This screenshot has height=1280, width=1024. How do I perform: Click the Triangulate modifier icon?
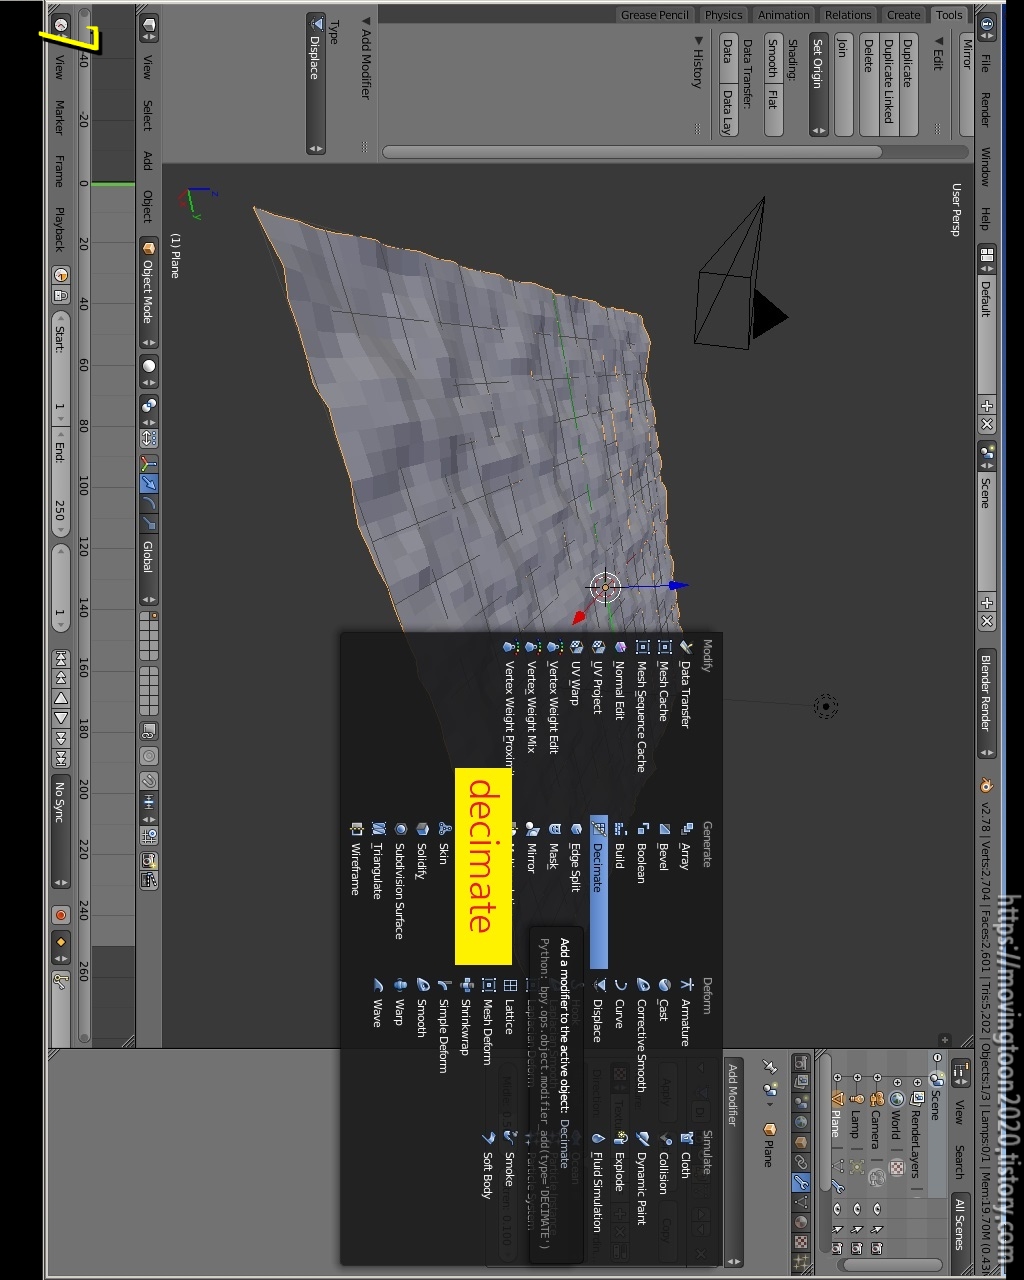click(x=378, y=829)
